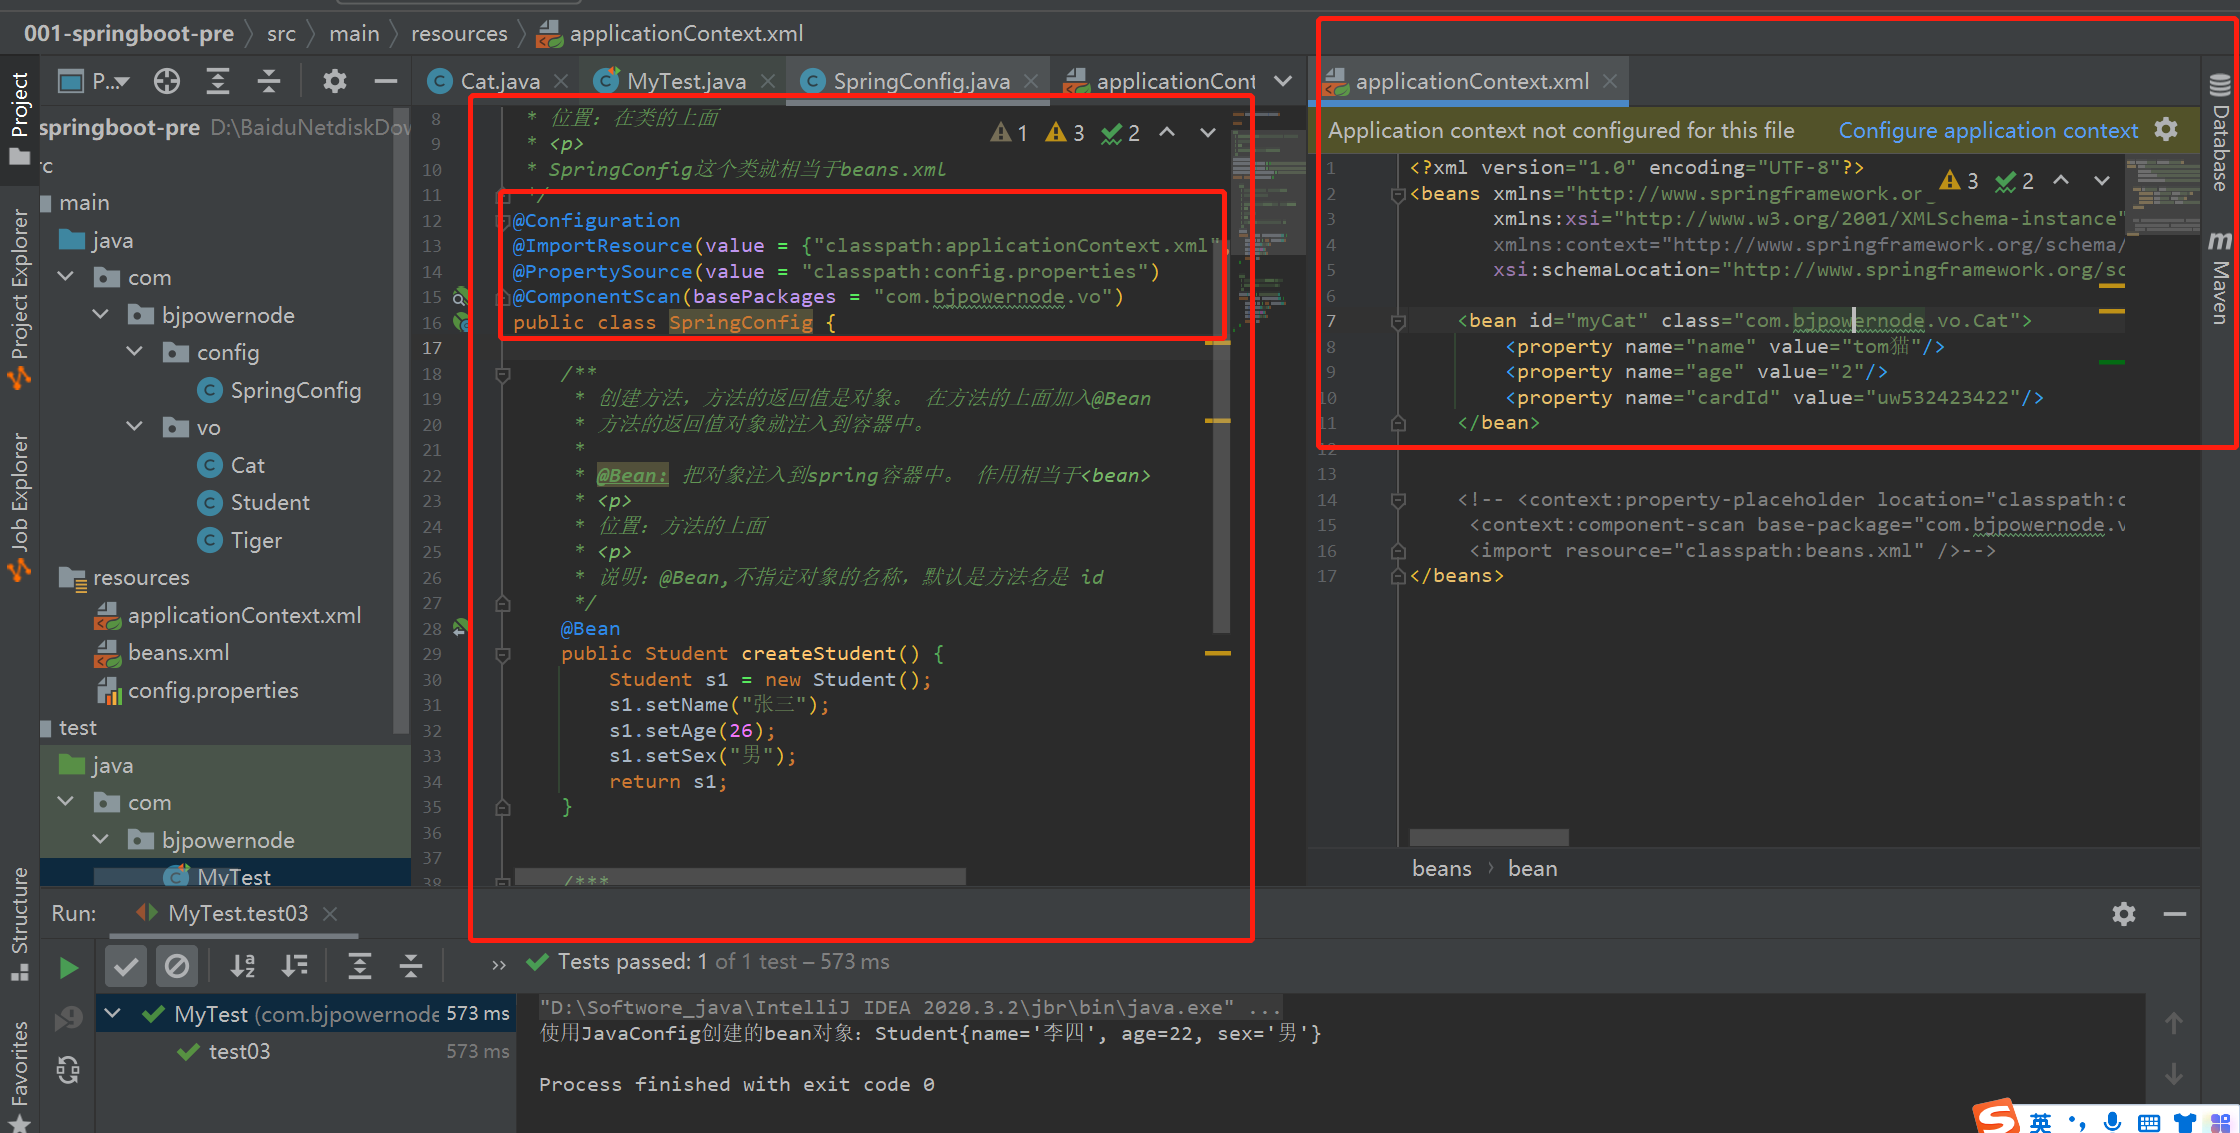The width and height of the screenshot is (2240, 1133).
Task: Open beans.xml in the project tree
Action: click(178, 652)
